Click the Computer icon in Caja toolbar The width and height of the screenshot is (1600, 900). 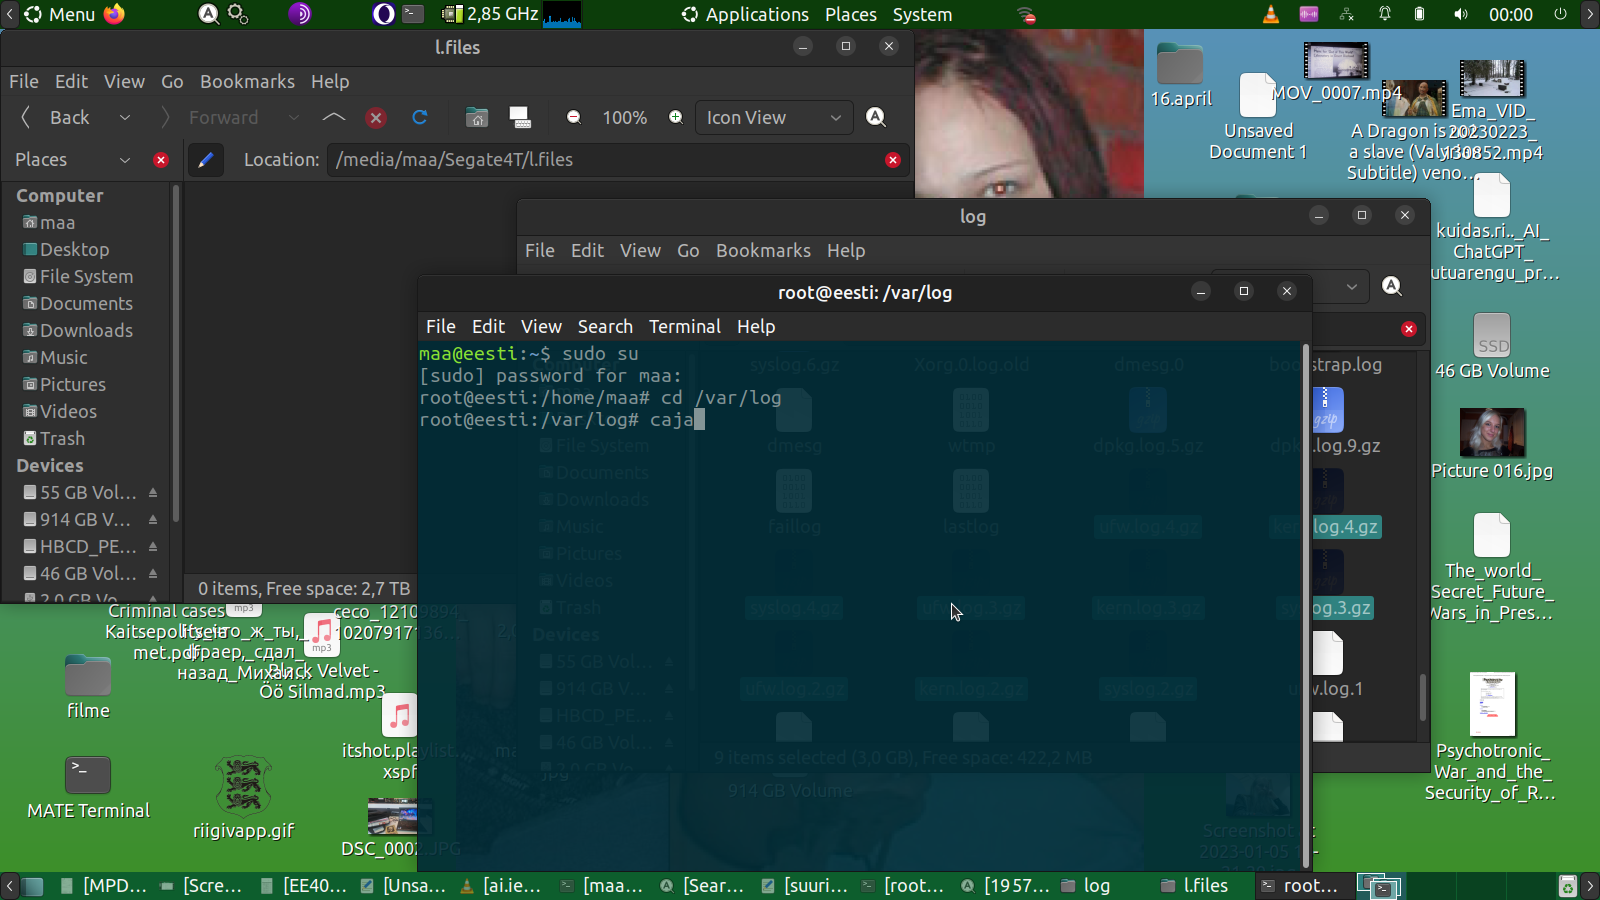pos(520,118)
